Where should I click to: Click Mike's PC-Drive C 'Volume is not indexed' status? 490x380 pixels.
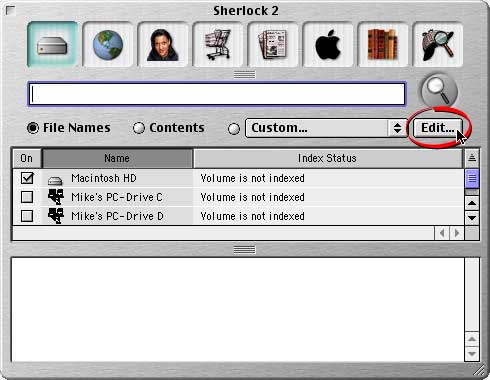click(x=252, y=197)
